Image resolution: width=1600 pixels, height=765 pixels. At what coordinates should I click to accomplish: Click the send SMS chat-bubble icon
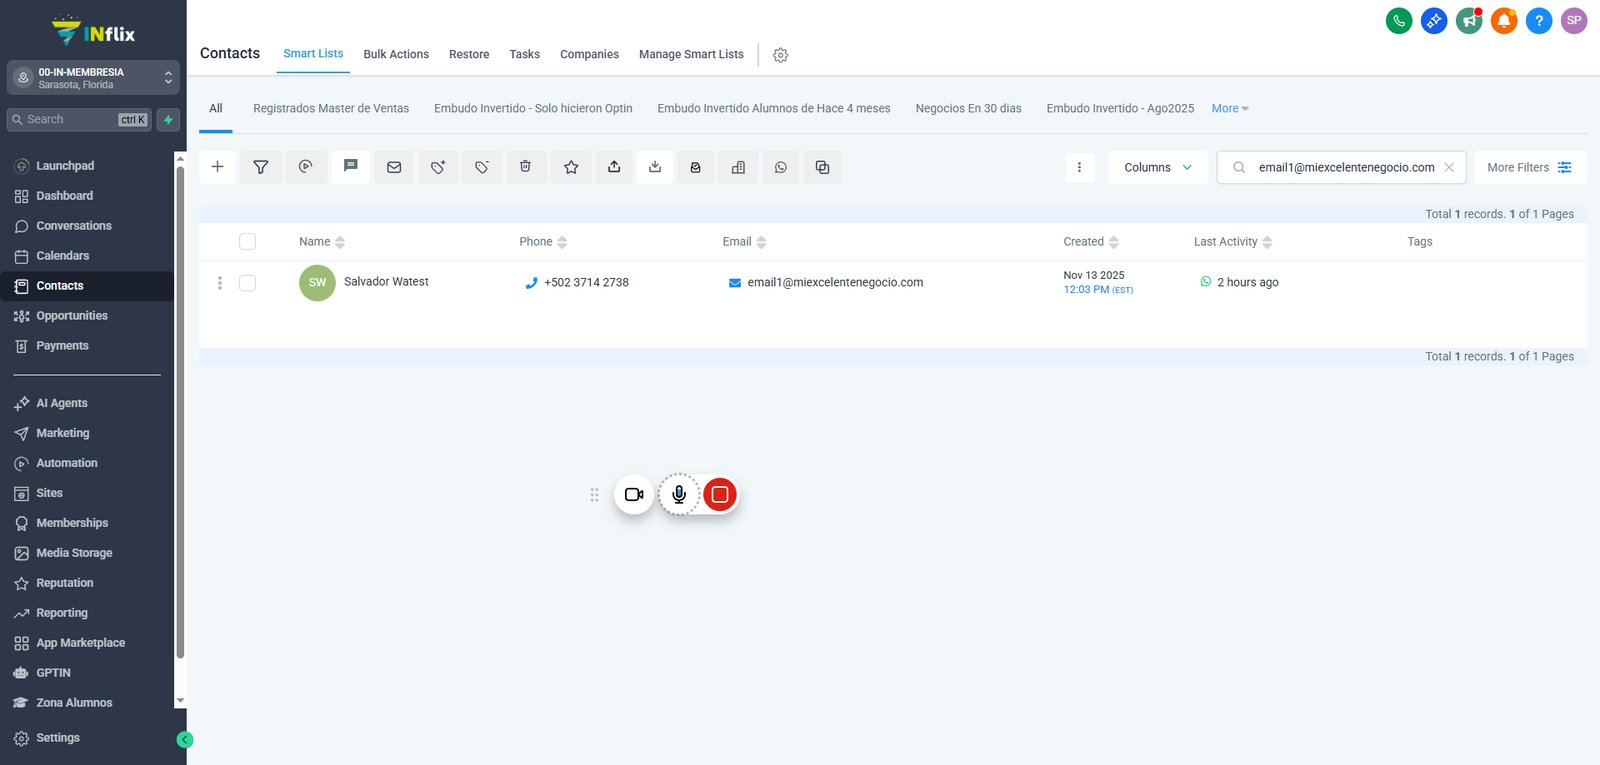[350, 167]
